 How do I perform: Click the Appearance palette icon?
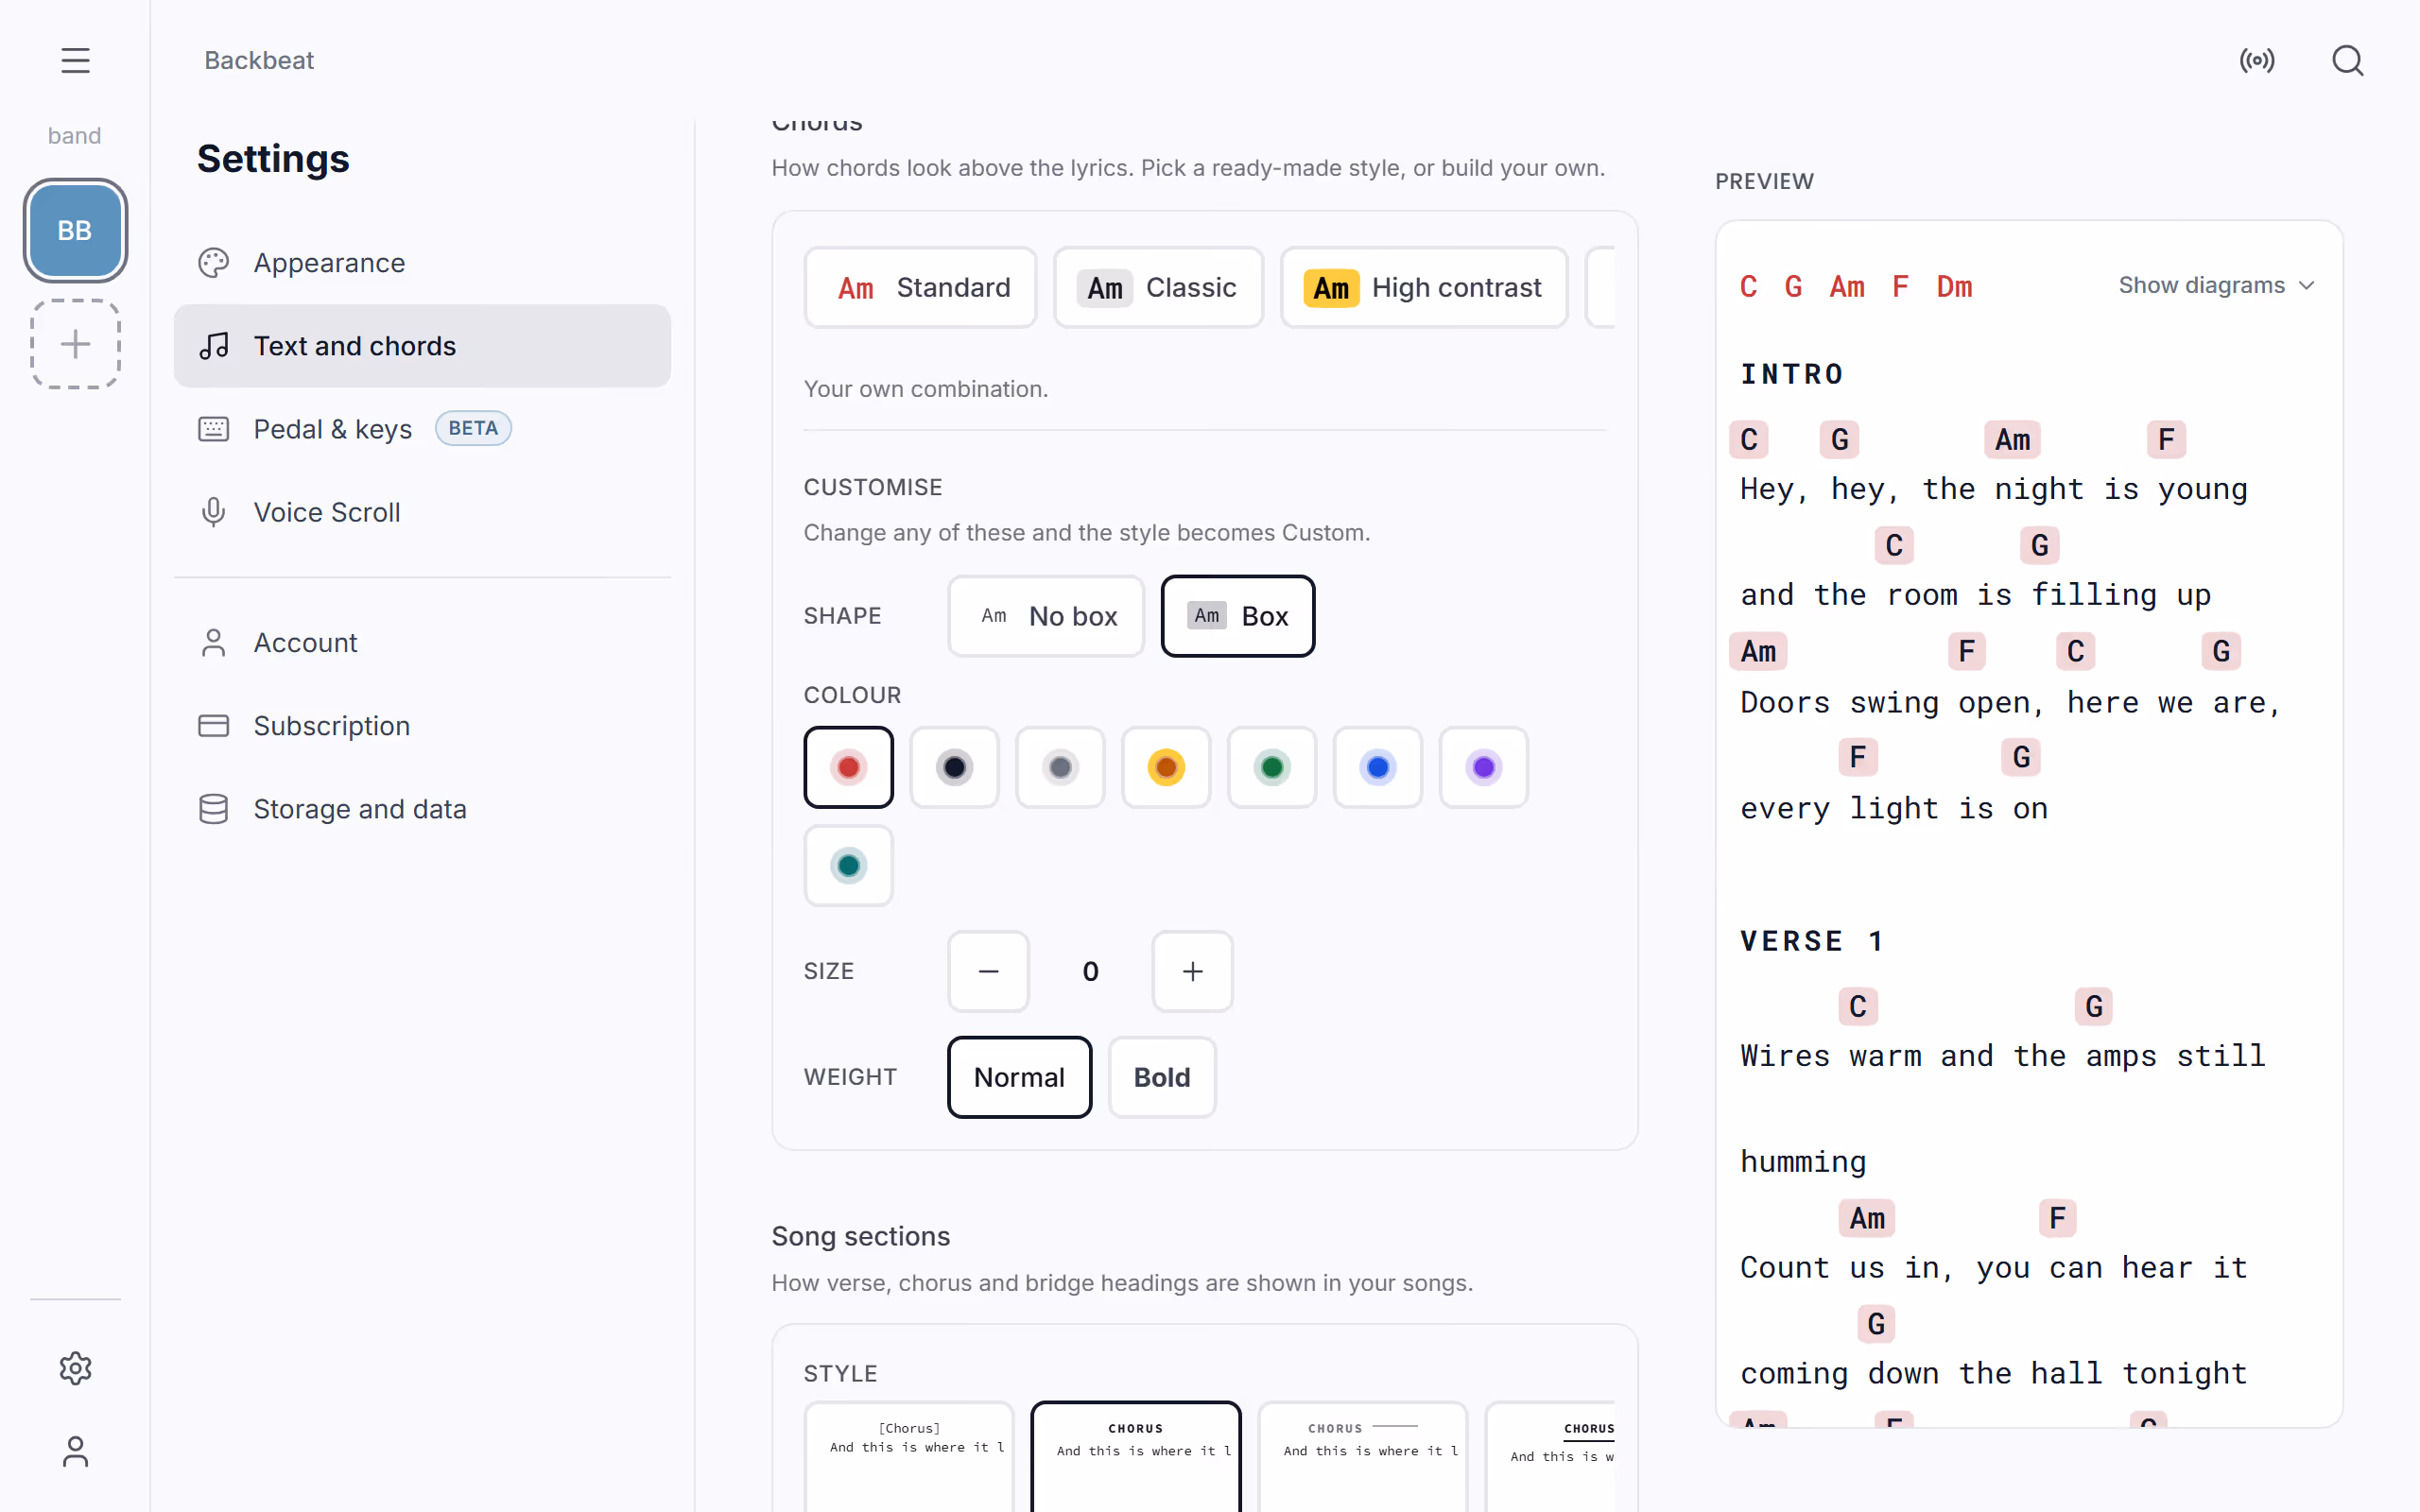213,263
